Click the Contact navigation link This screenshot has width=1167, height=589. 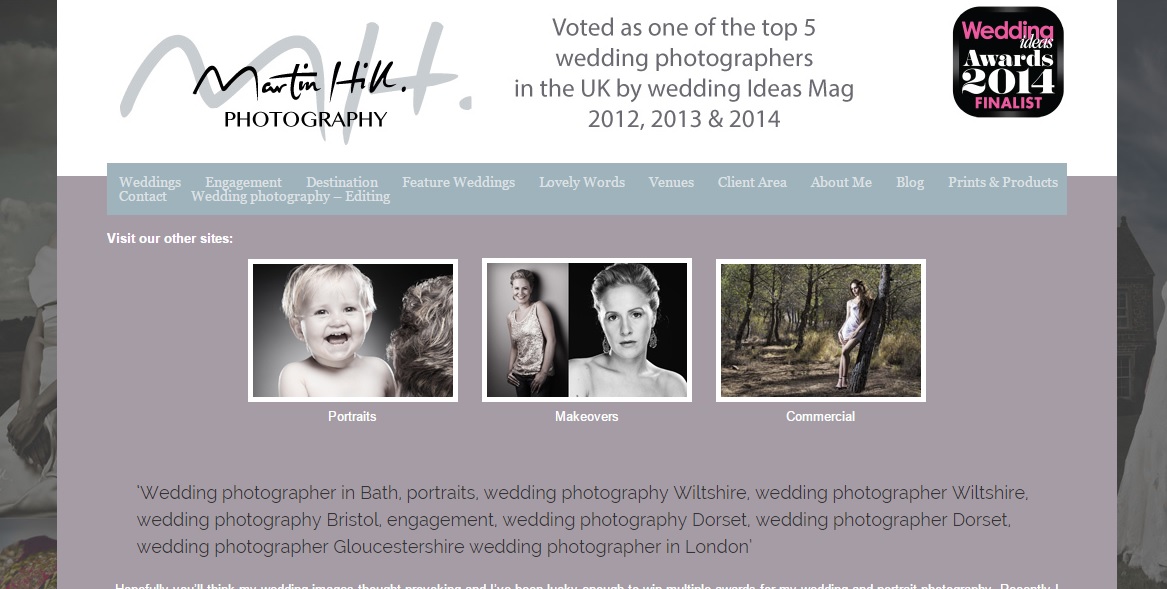click(x=143, y=197)
